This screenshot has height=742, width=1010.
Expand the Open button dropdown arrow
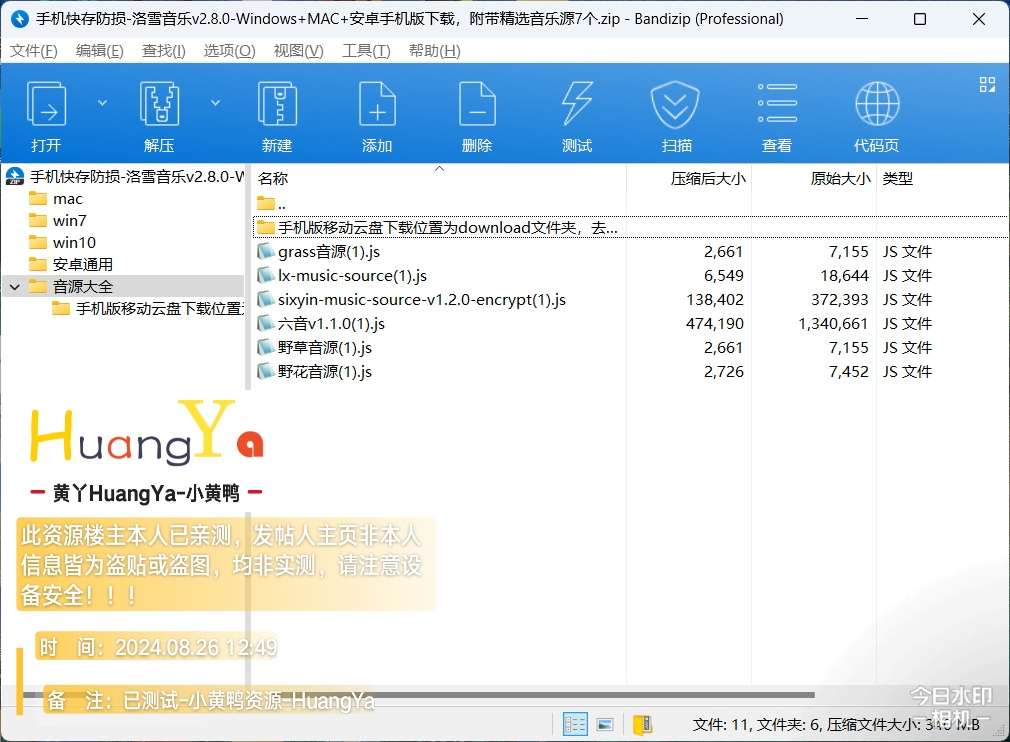(x=102, y=102)
